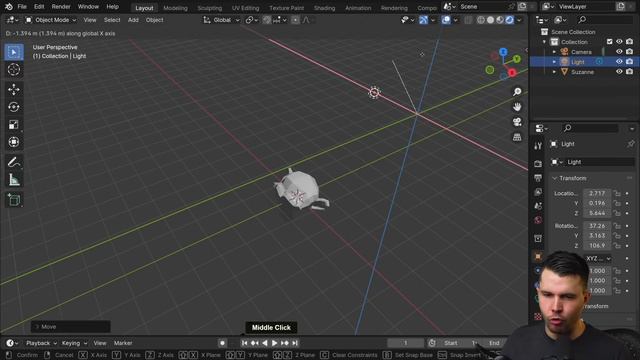The height and width of the screenshot is (360, 640).
Task: Select the Scale tool
Action: click(x=14, y=124)
